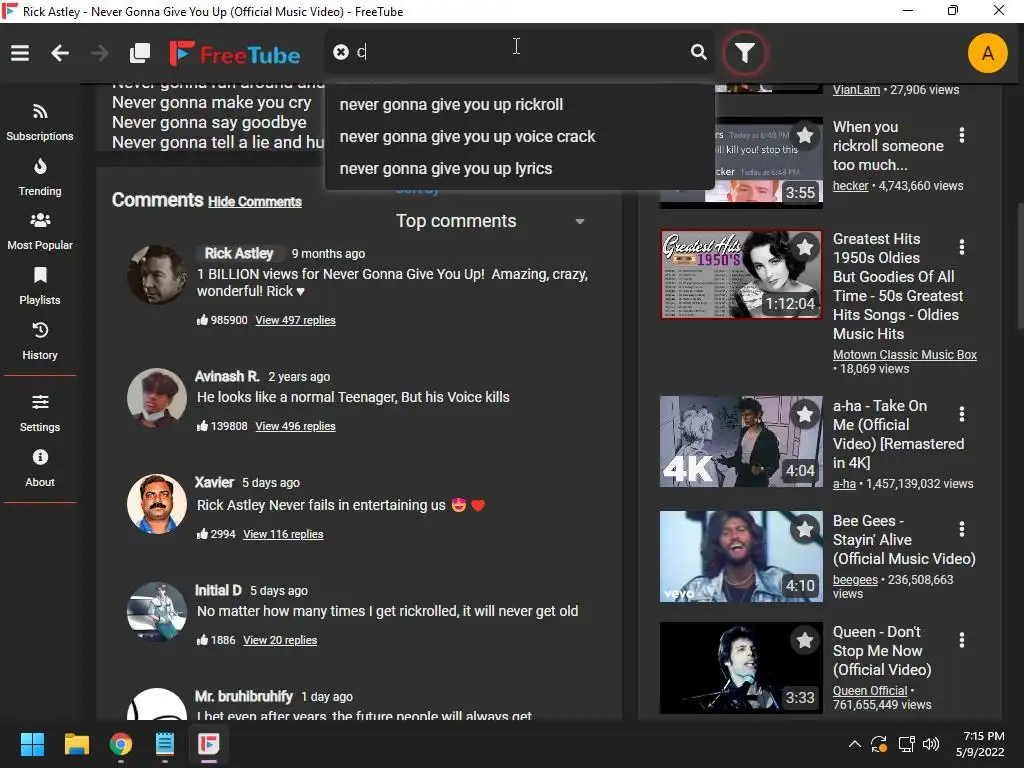Click inside the search input field

click(519, 52)
